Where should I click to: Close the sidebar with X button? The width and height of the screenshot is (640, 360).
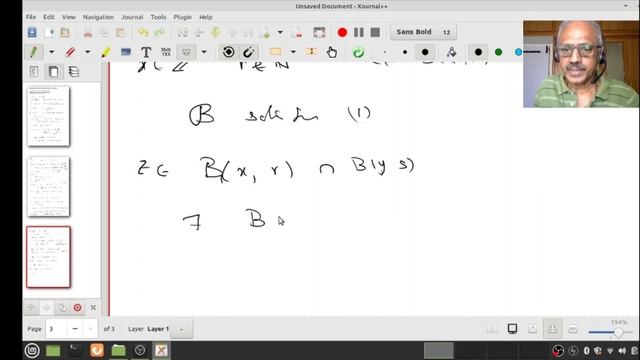93,308
